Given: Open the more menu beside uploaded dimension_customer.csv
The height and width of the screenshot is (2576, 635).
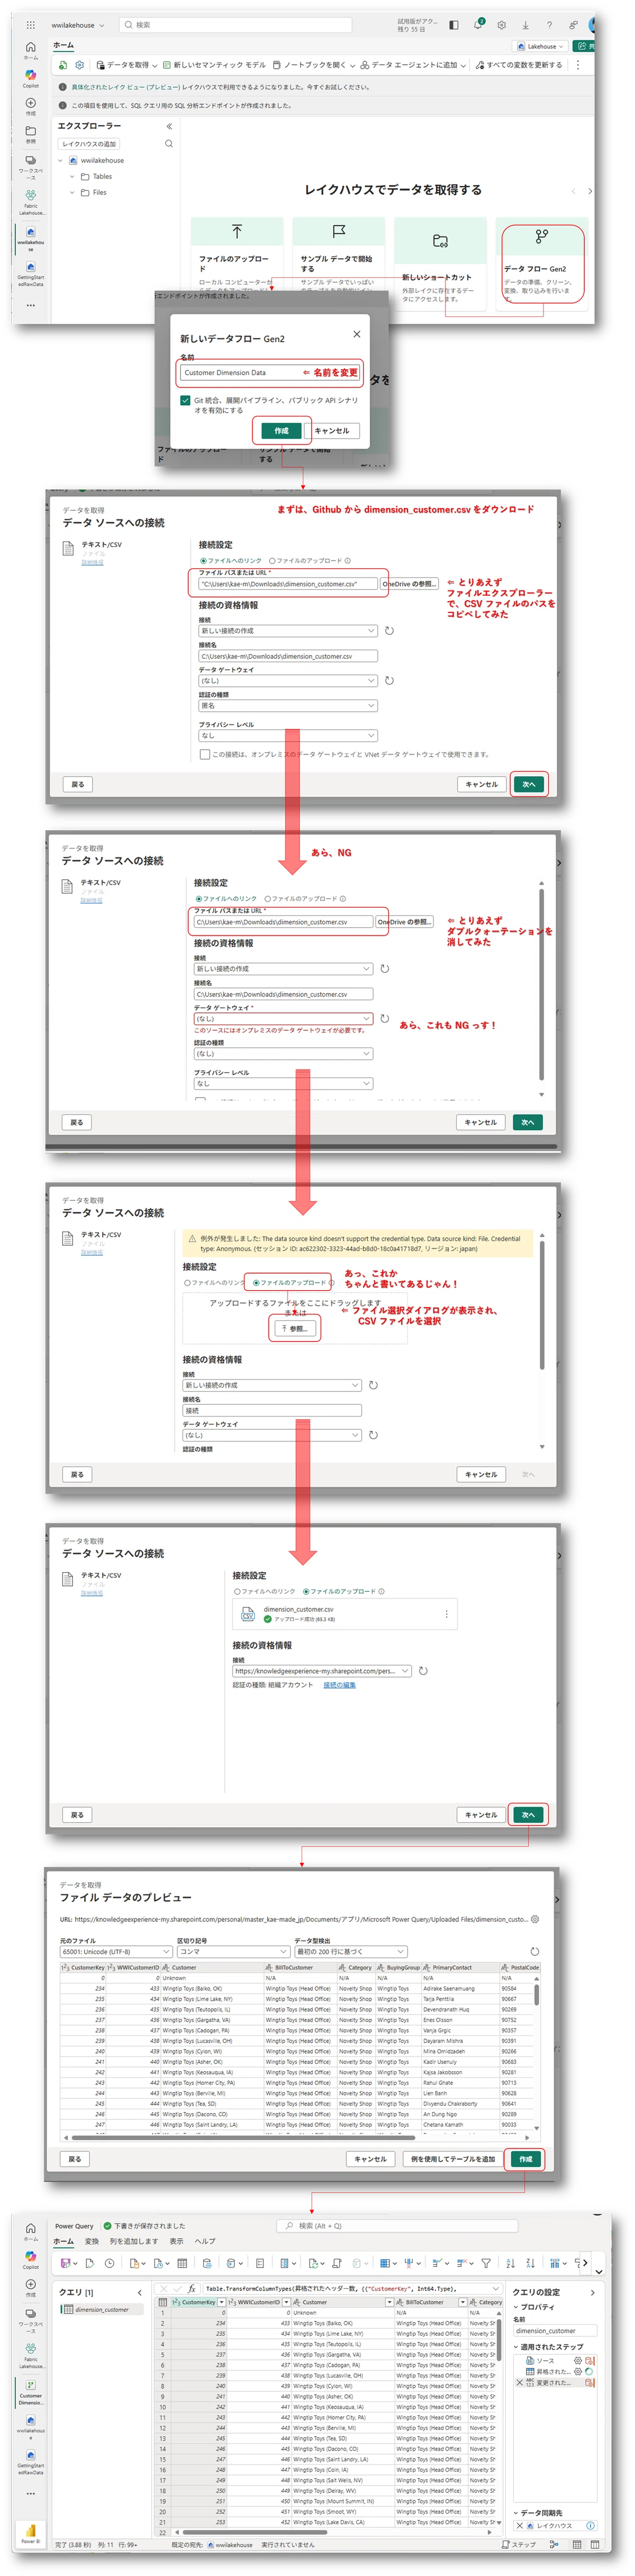Looking at the screenshot, I should click(x=446, y=1614).
